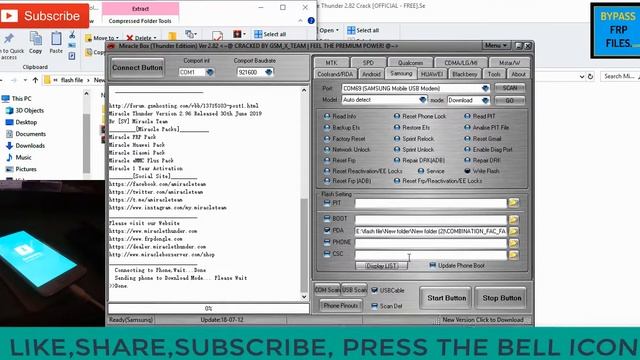
Task: Toggle the CSC checkbox
Action: tap(327, 254)
